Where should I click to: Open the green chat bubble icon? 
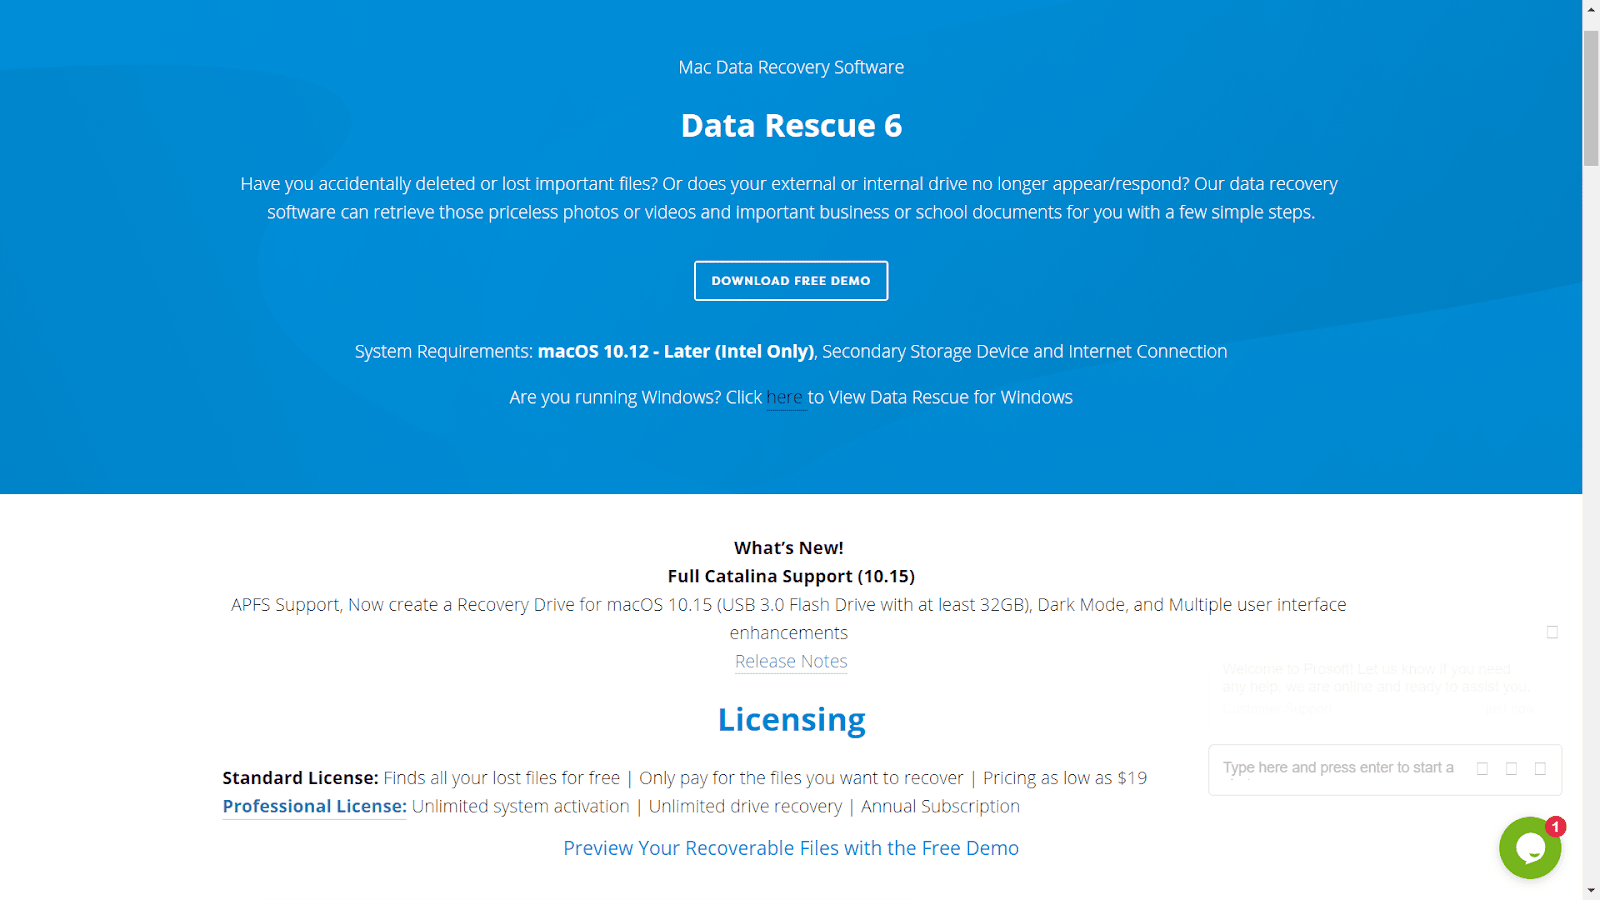(x=1530, y=848)
